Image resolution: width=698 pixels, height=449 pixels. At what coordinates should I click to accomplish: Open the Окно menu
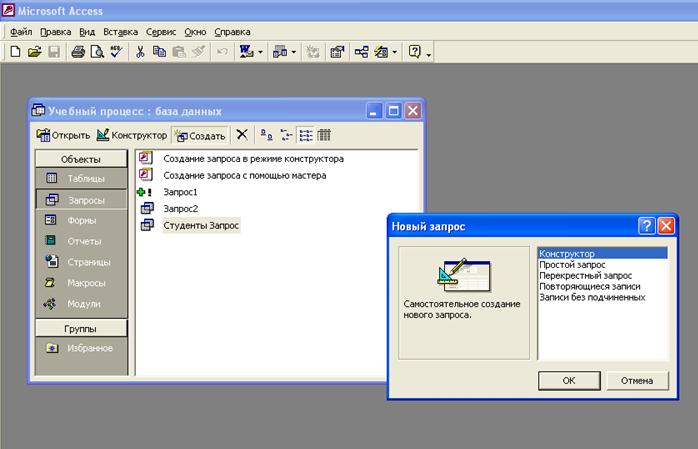(195, 32)
